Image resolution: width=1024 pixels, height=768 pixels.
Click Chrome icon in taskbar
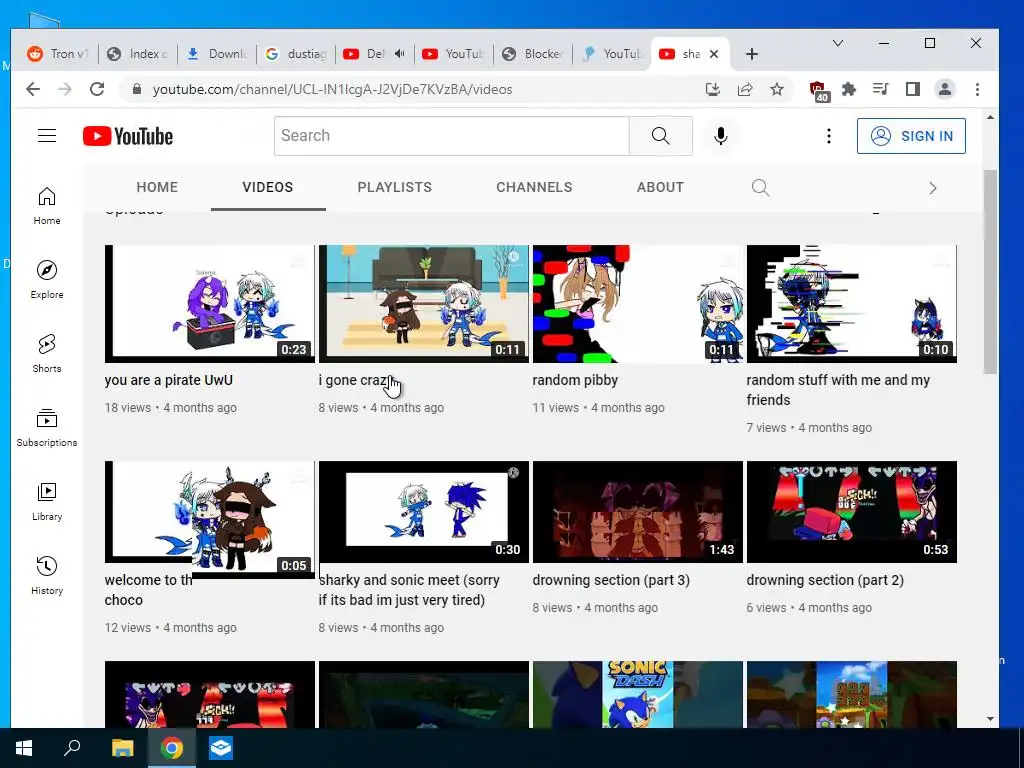172,748
